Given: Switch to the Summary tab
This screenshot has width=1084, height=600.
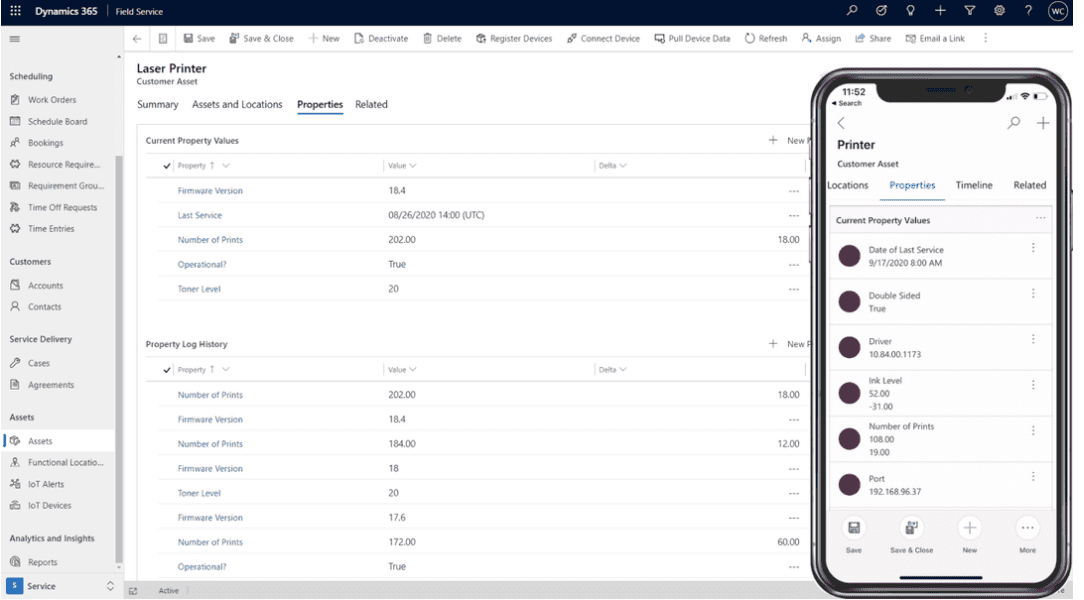Looking at the screenshot, I should [x=157, y=104].
